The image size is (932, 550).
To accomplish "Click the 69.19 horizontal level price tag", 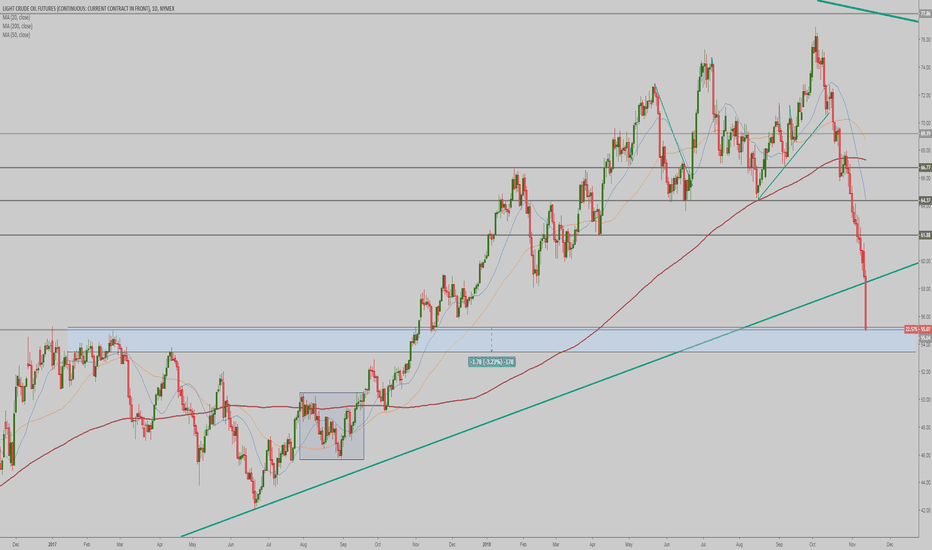I will click(x=925, y=134).
